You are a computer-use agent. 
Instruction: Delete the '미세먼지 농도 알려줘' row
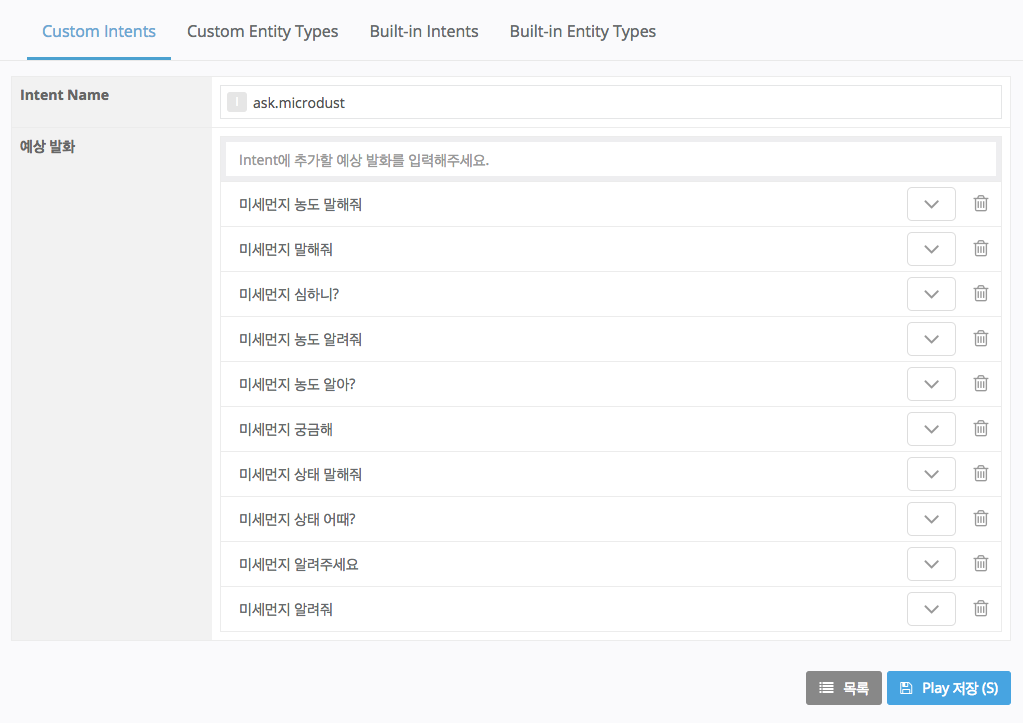point(981,338)
